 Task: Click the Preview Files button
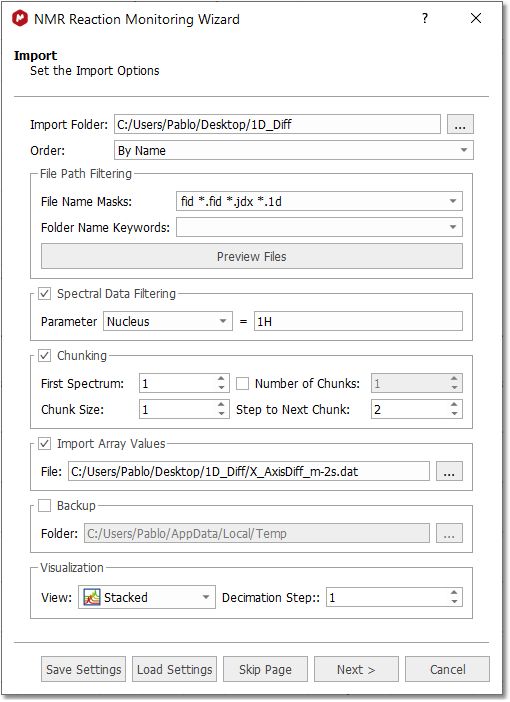(x=252, y=257)
